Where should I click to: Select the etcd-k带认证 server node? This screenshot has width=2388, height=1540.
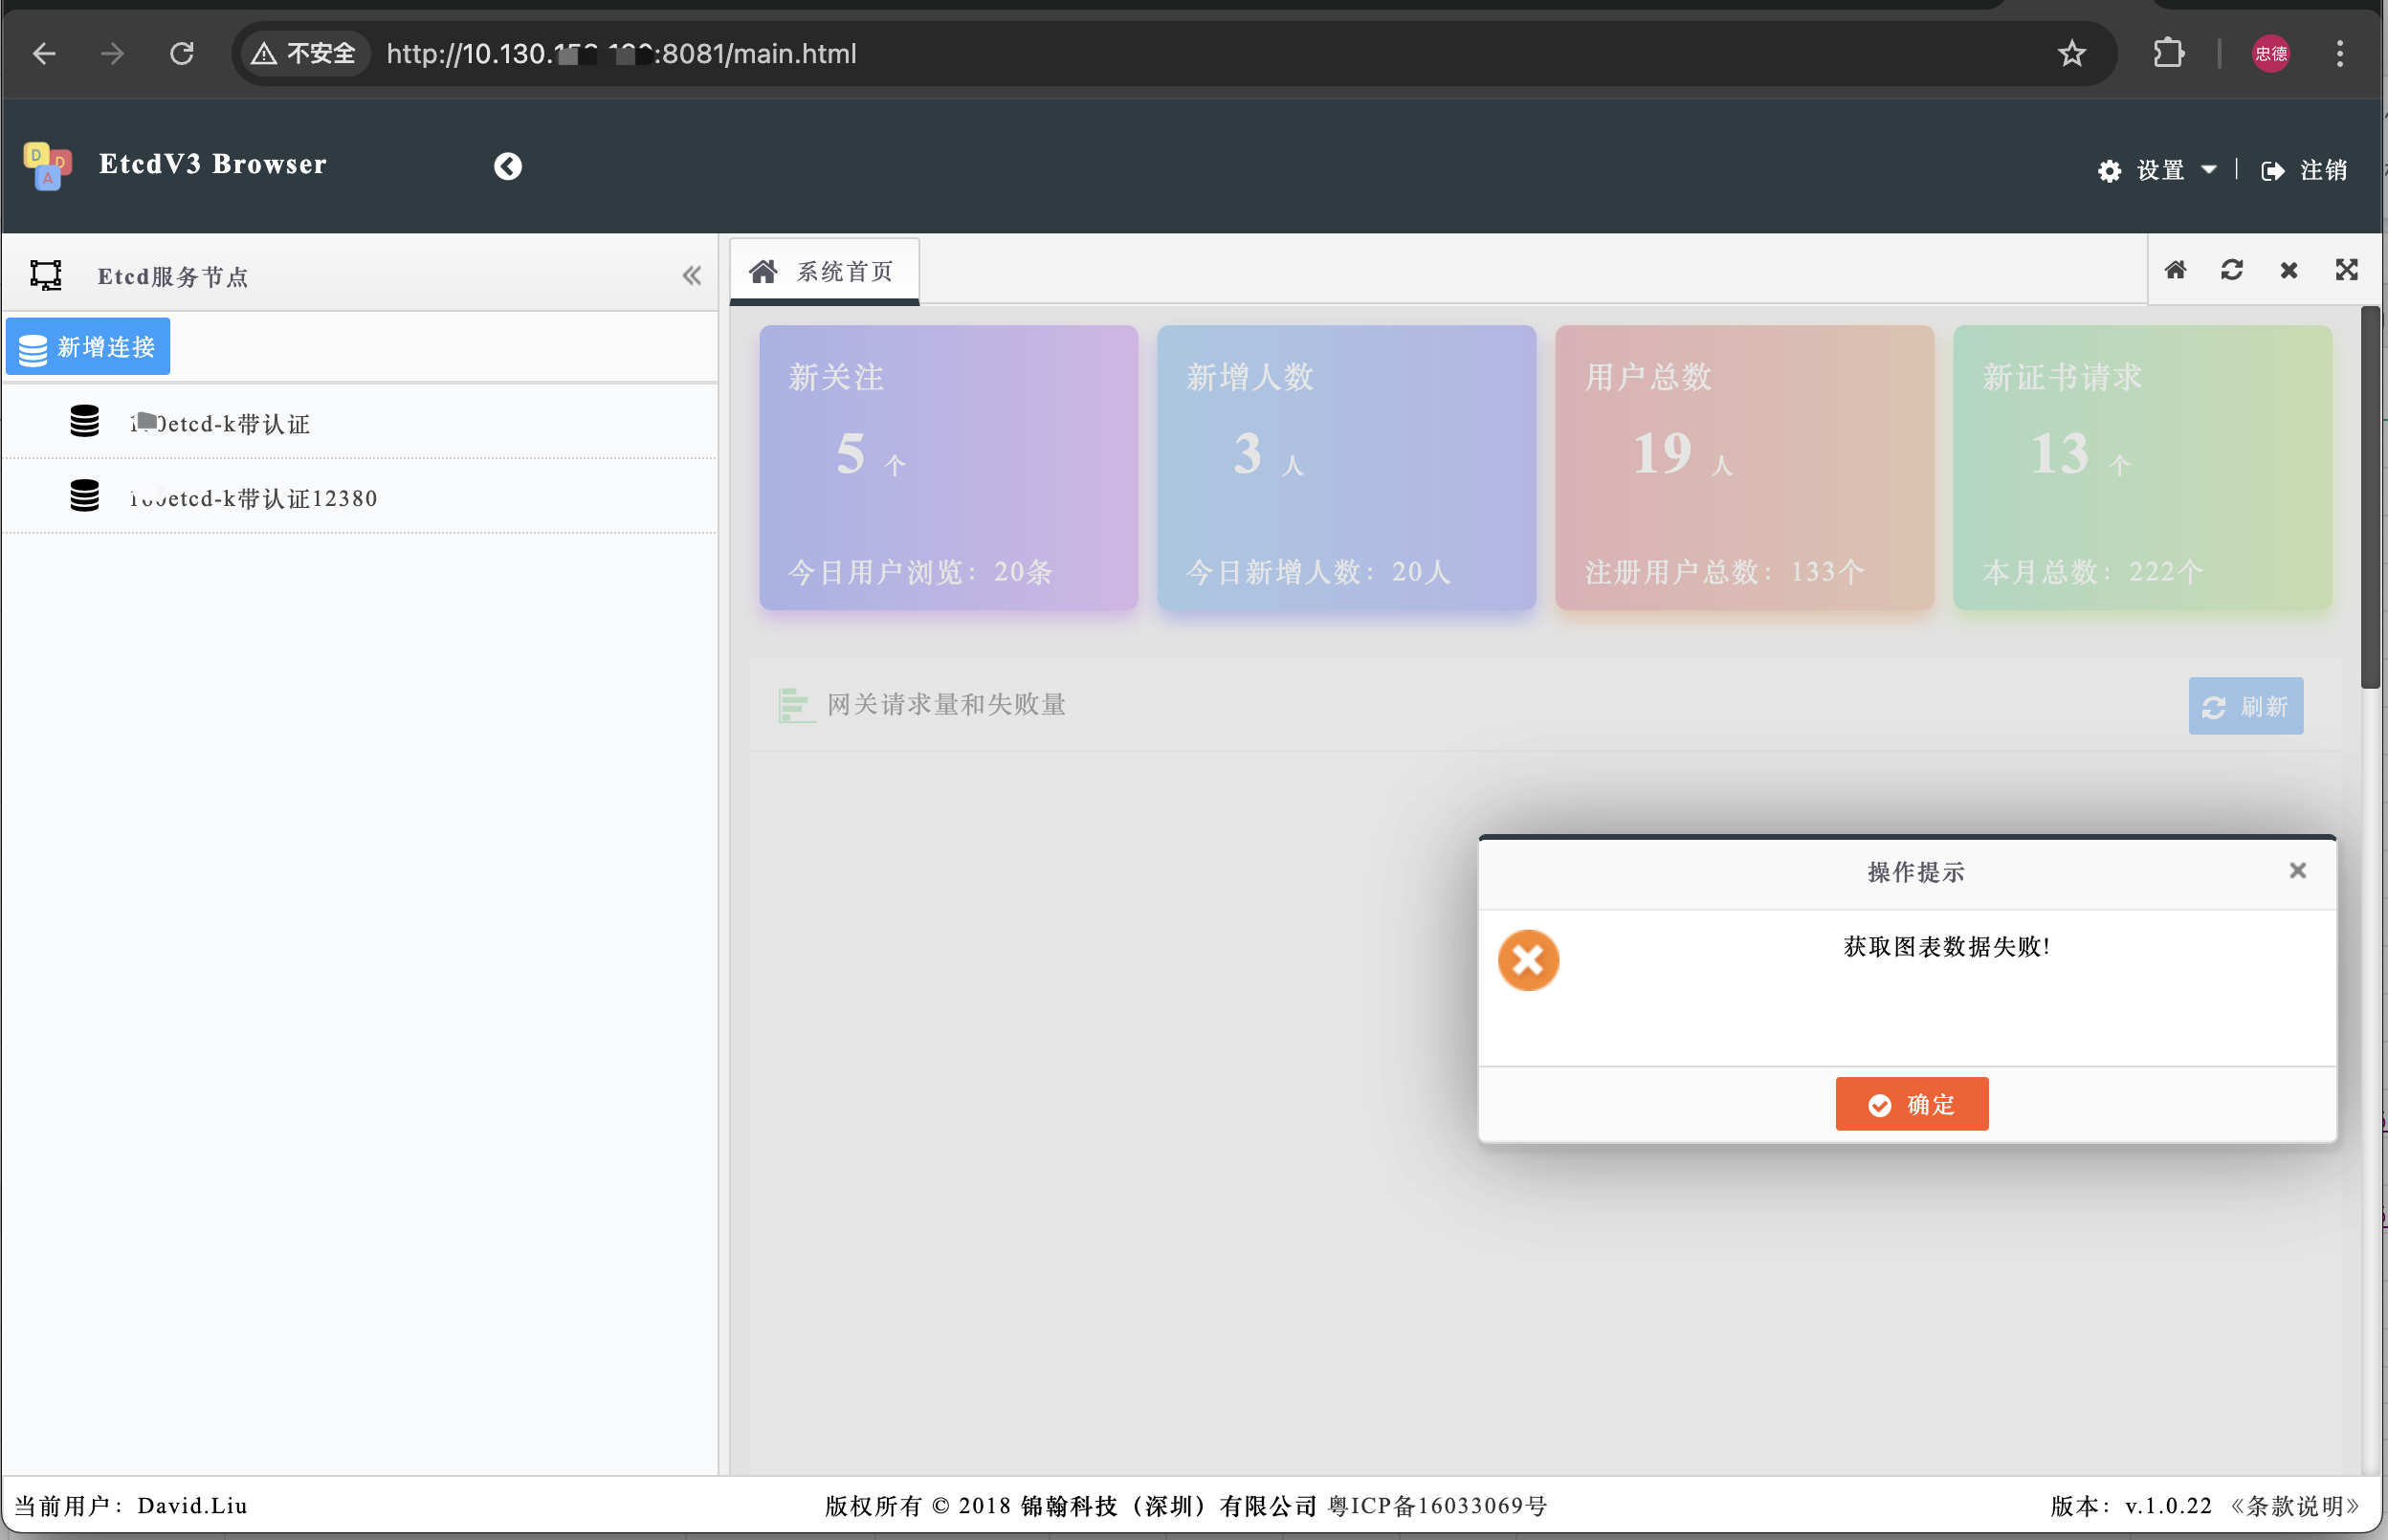[220, 423]
